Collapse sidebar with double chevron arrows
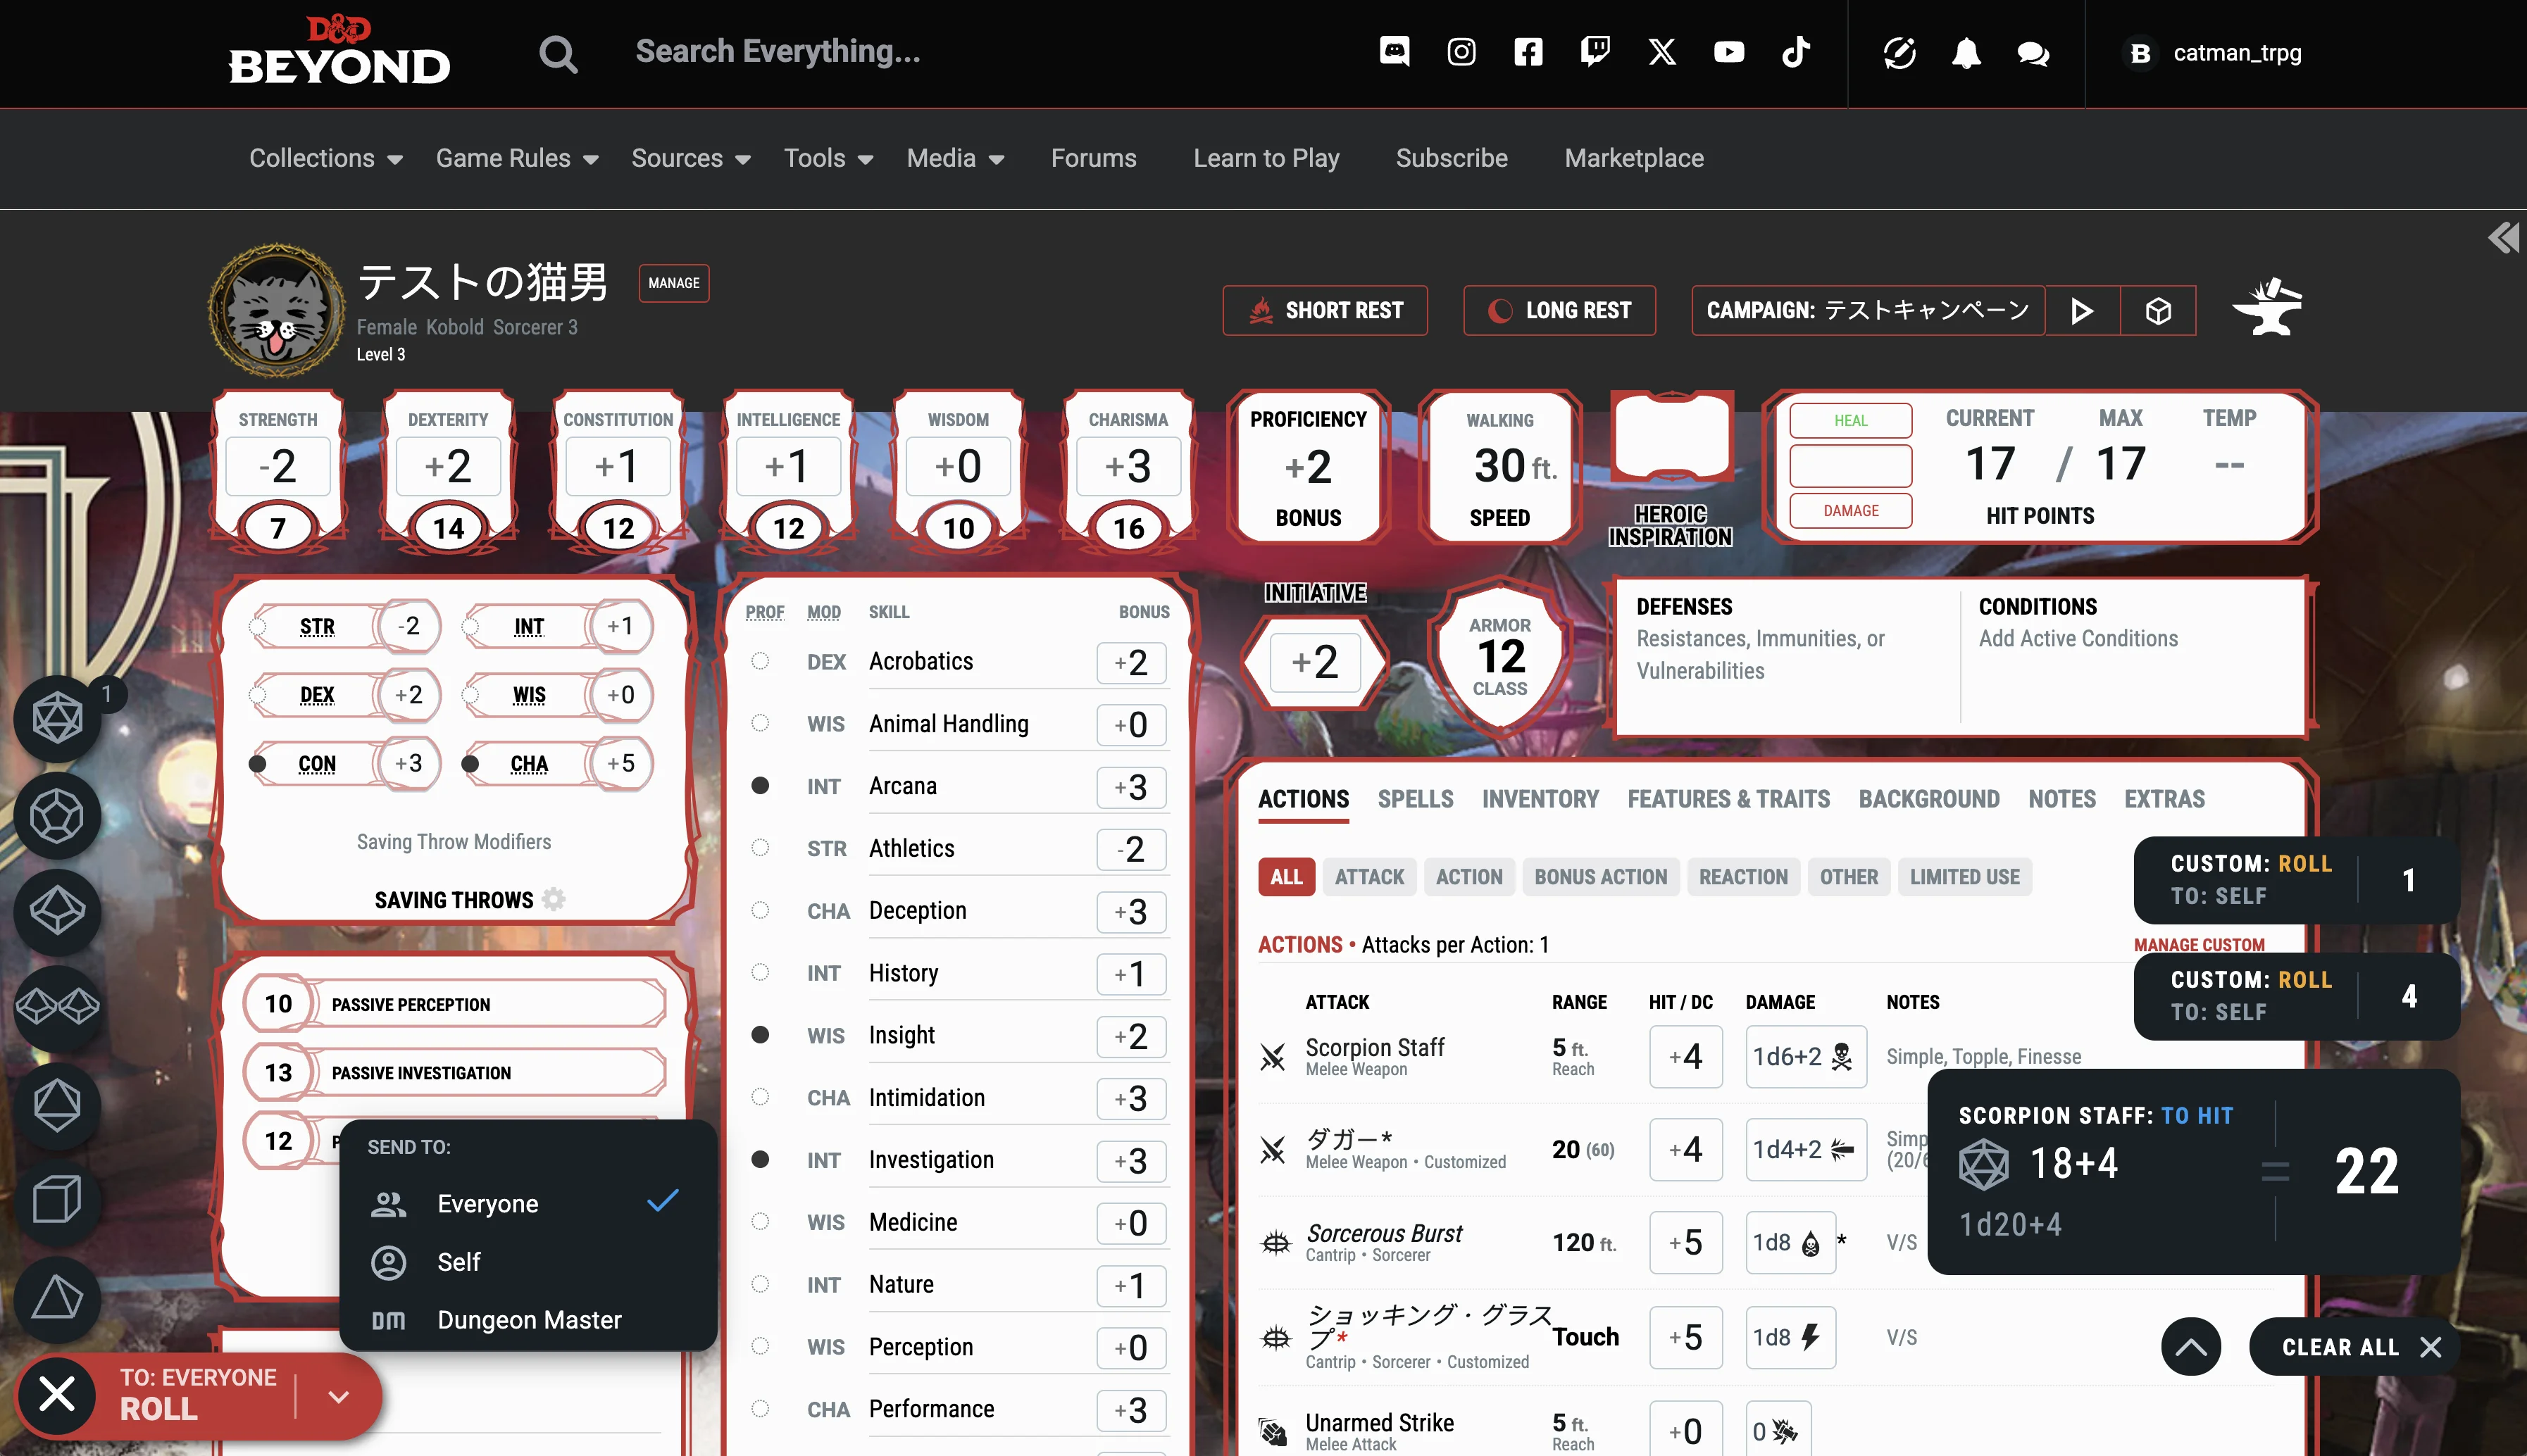The image size is (2527, 1456). pos(2503,238)
